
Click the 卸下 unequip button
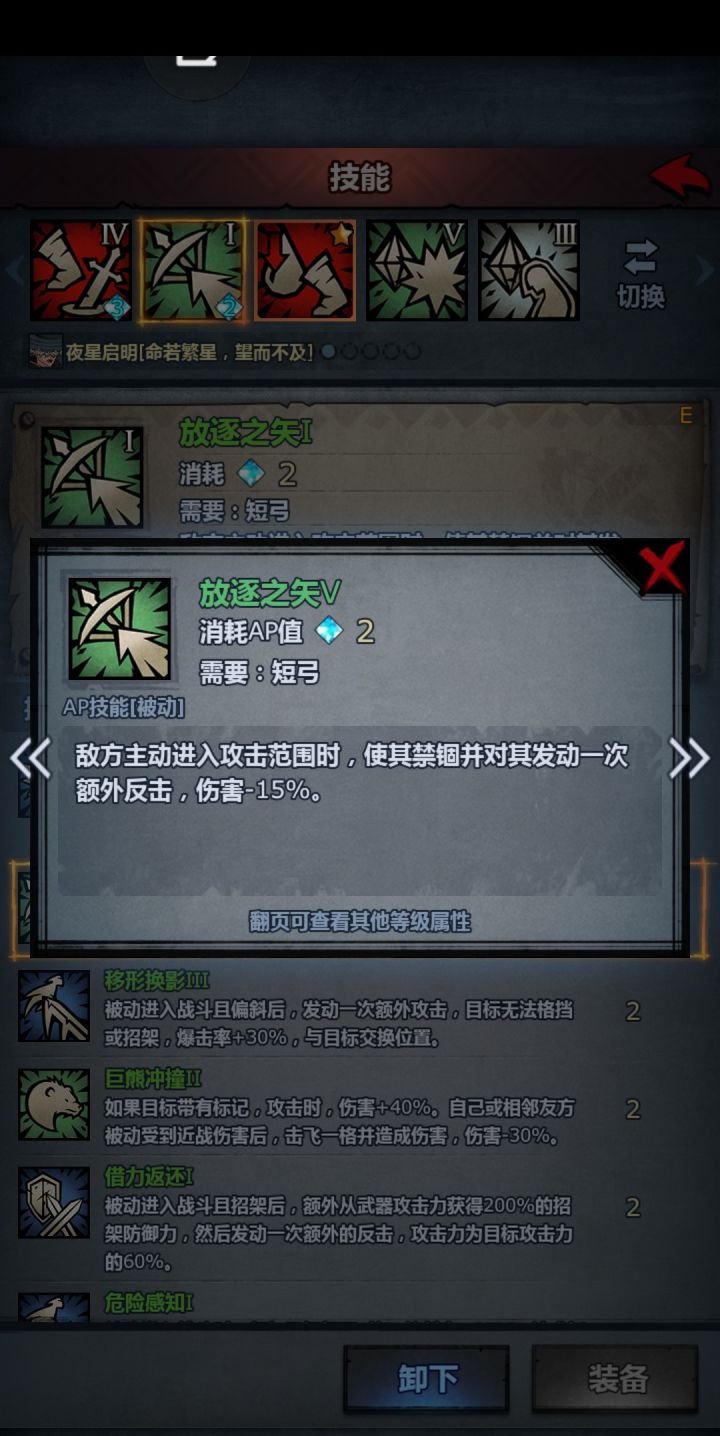click(427, 1379)
